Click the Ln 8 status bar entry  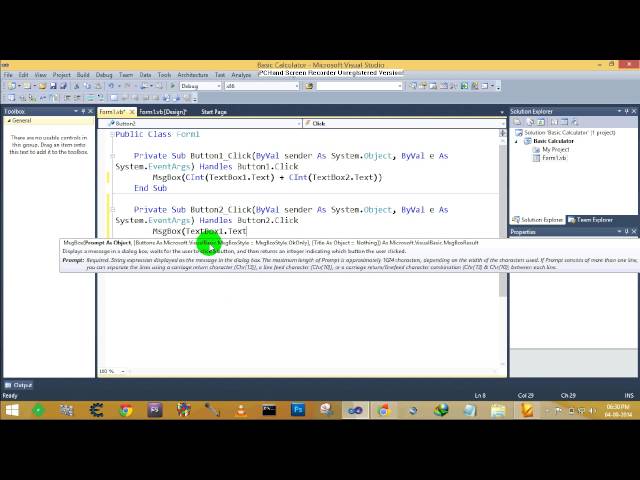(480, 396)
